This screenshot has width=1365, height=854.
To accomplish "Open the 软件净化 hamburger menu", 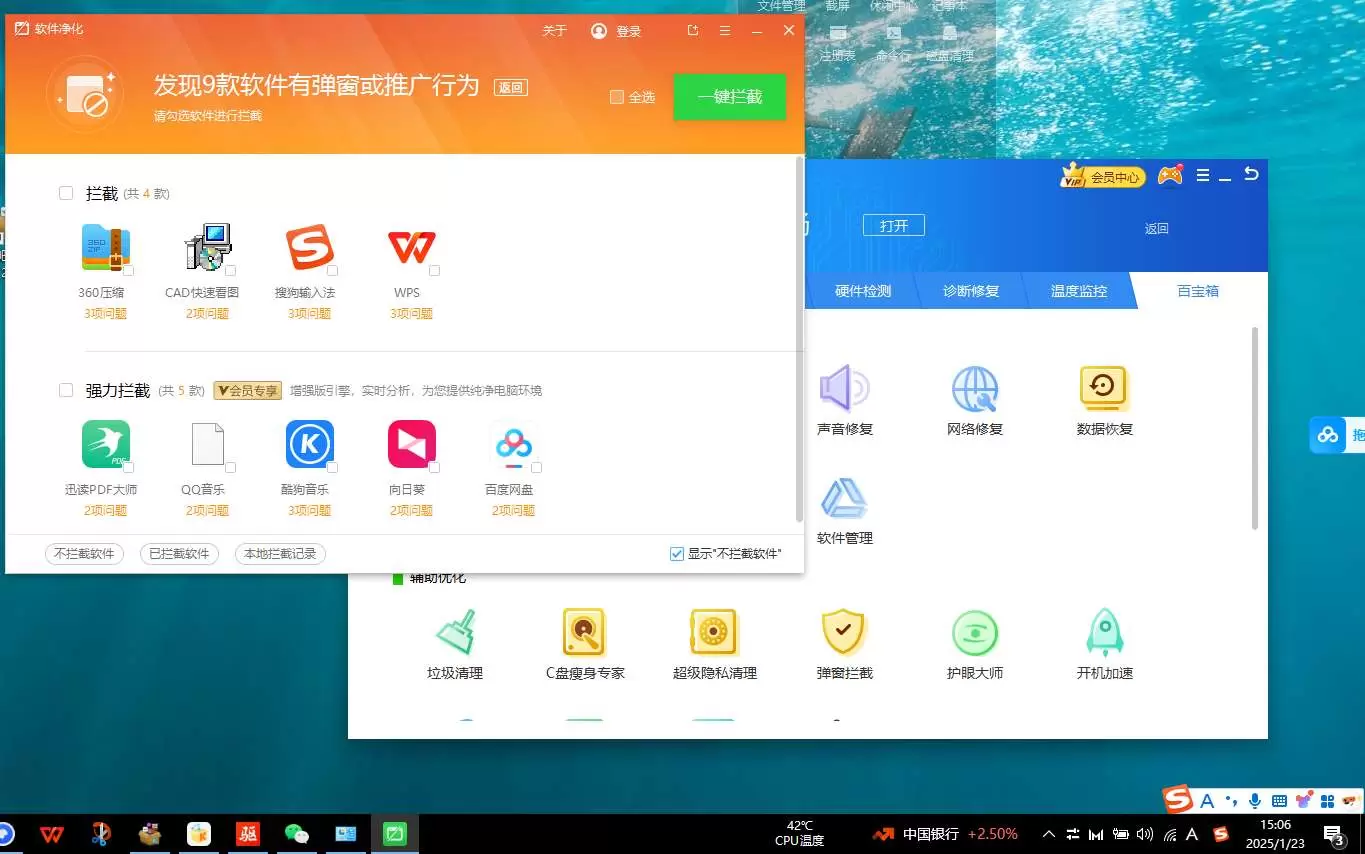I will (725, 31).
